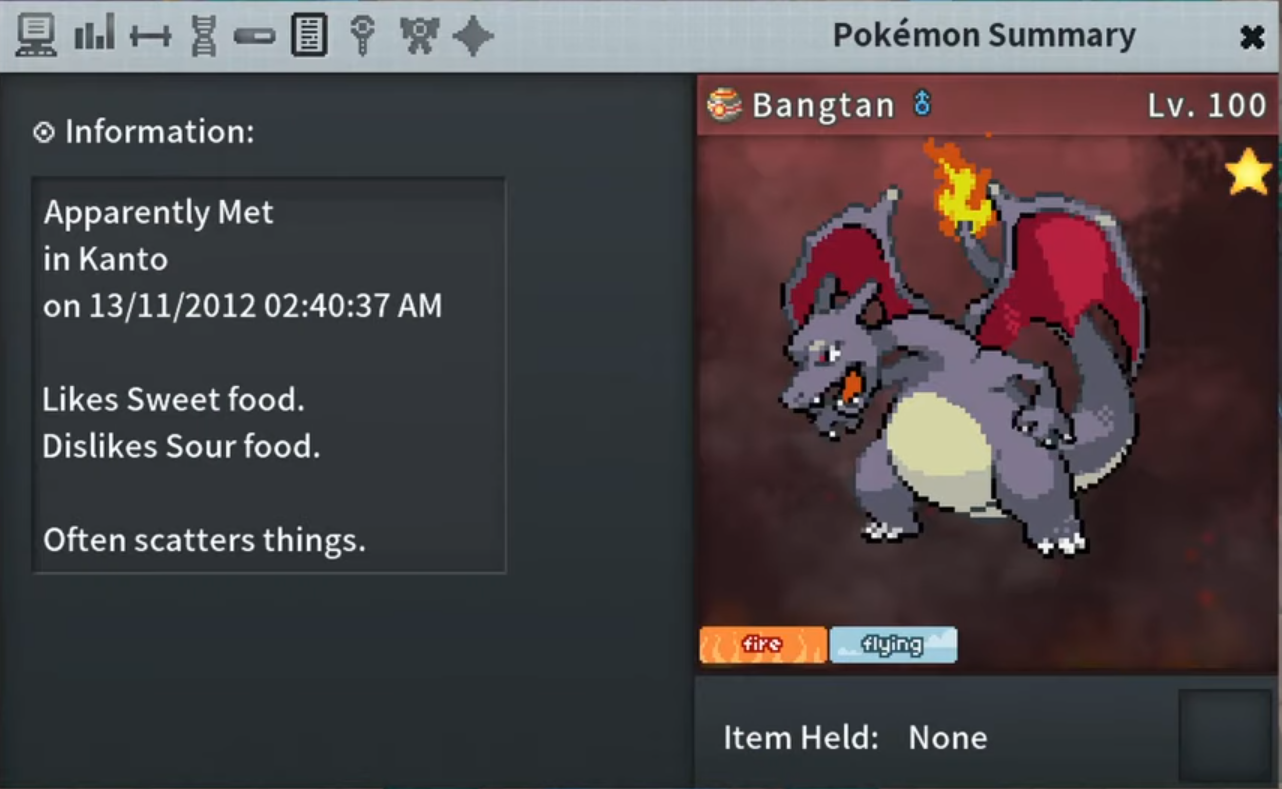Select the four-point sparkle icon
Screen dimensions: 1282x789
coord(473,36)
